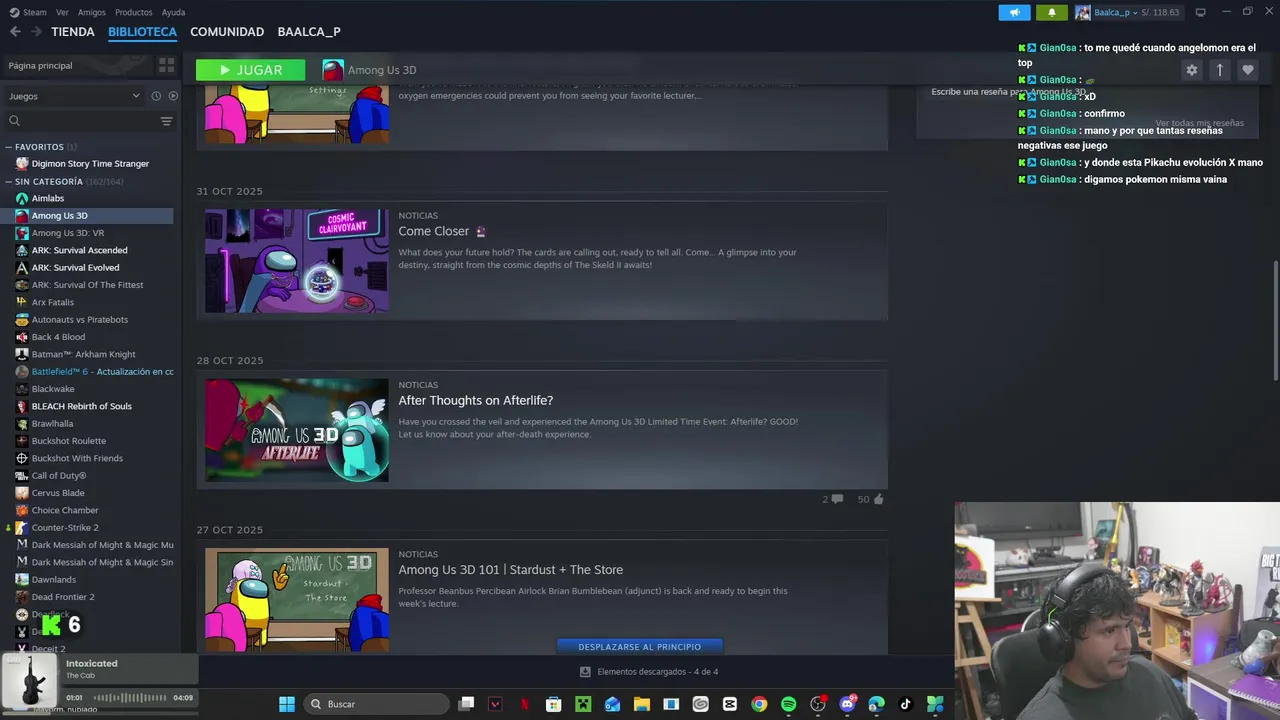The image size is (1280, 720).
Task: Open Big Picture mode monitor icon in title bar
Action: point(1200,12)
